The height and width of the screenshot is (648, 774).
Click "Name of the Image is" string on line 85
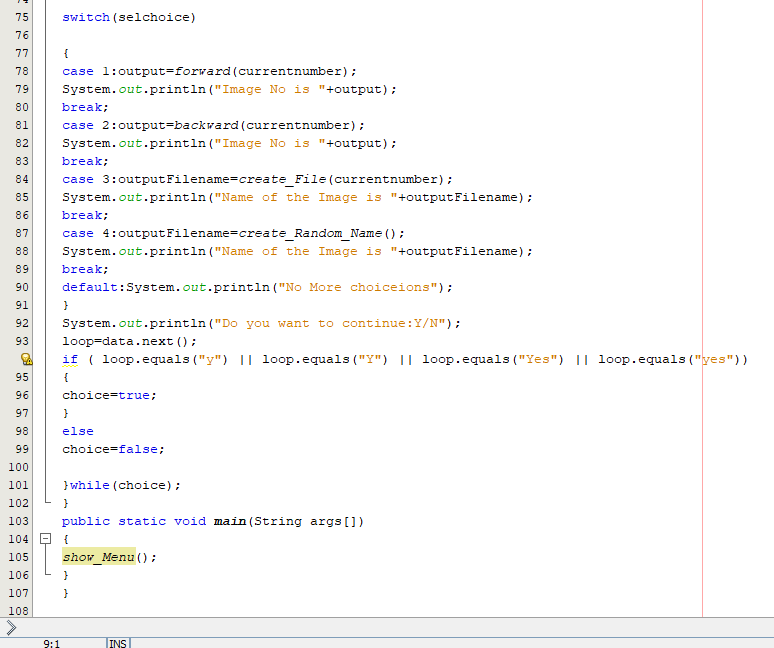[x=306, y=197]
